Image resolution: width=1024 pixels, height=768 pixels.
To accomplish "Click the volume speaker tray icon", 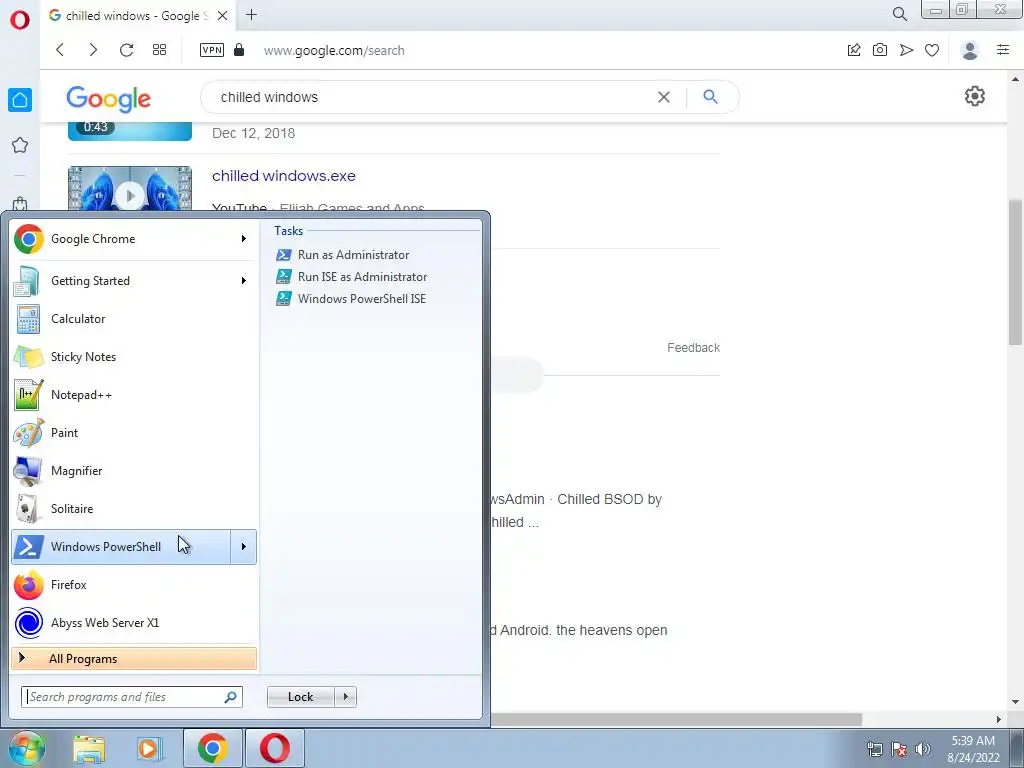I will coord(923,749).
